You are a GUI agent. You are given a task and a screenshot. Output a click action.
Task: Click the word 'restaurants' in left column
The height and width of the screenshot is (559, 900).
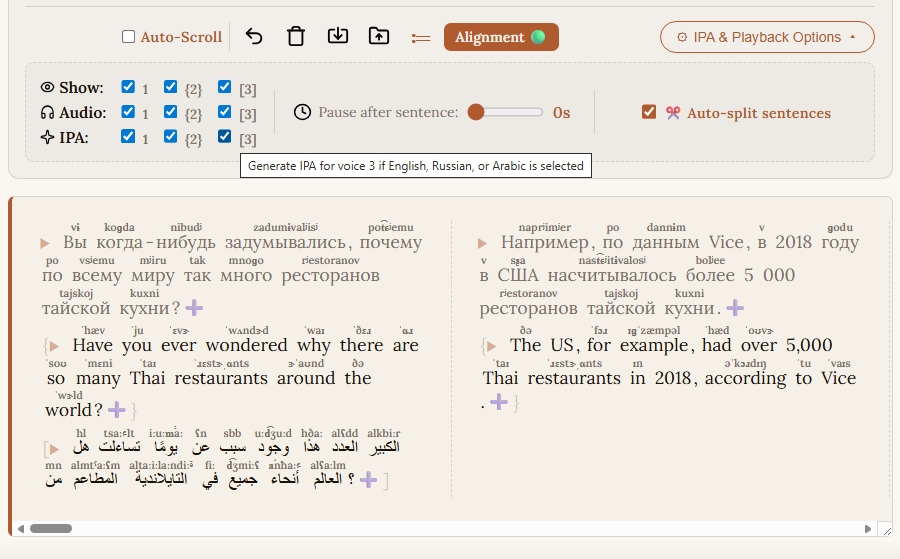tap(221, 378)
